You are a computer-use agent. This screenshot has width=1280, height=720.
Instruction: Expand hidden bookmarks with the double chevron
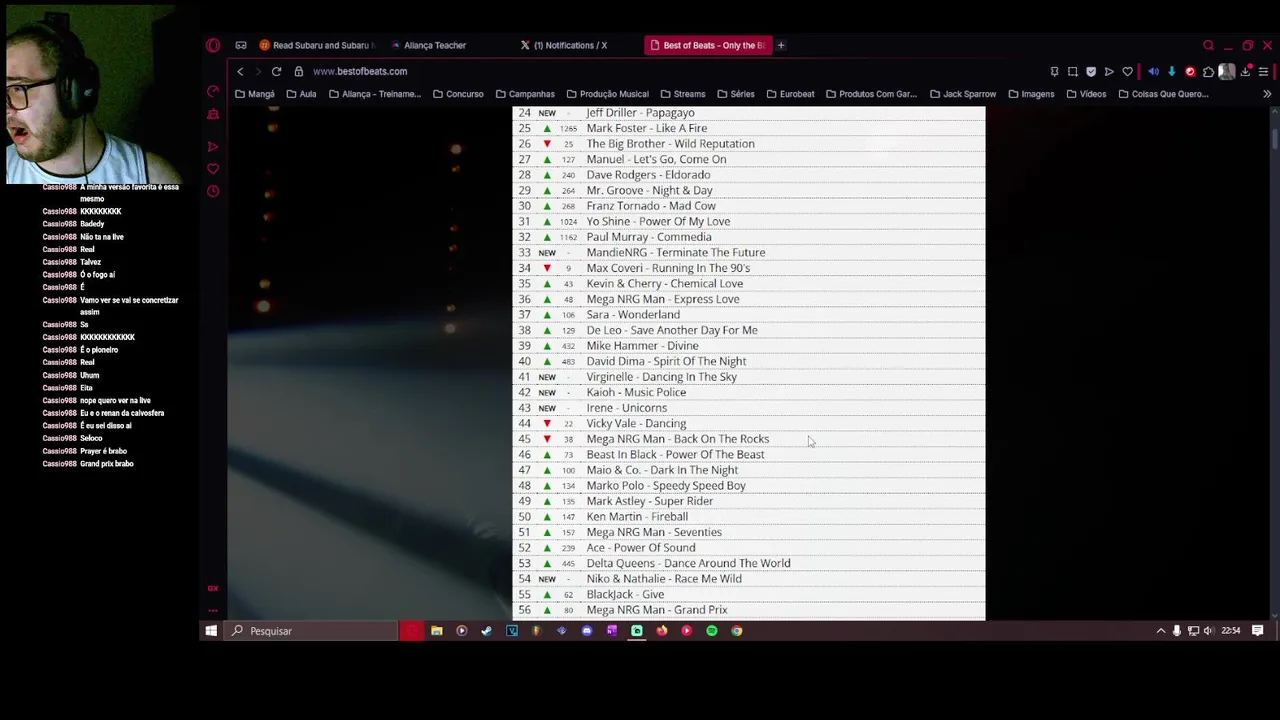click(x=1267, y=94)
